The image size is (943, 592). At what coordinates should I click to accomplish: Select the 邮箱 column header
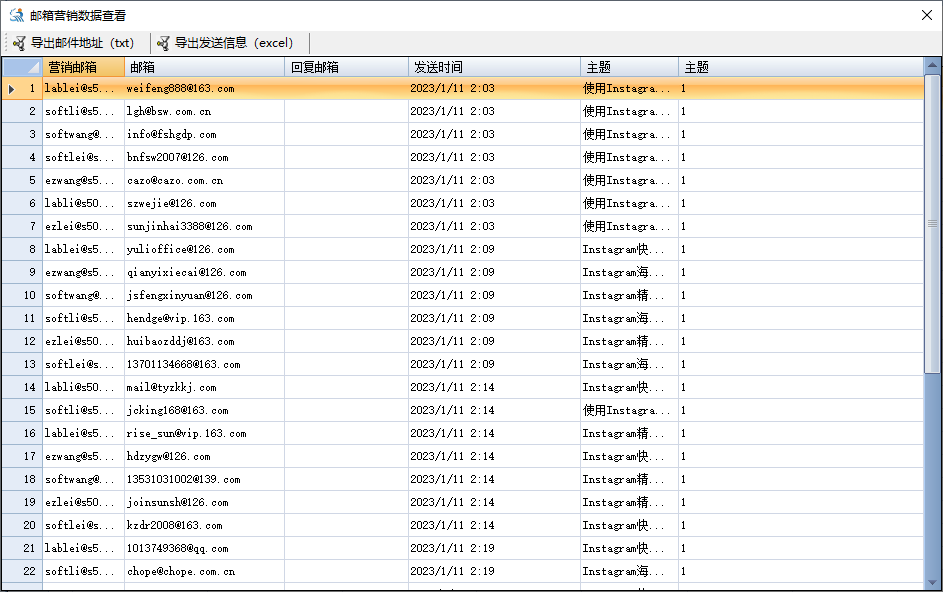pyautogui.click(x=200, y=66)
